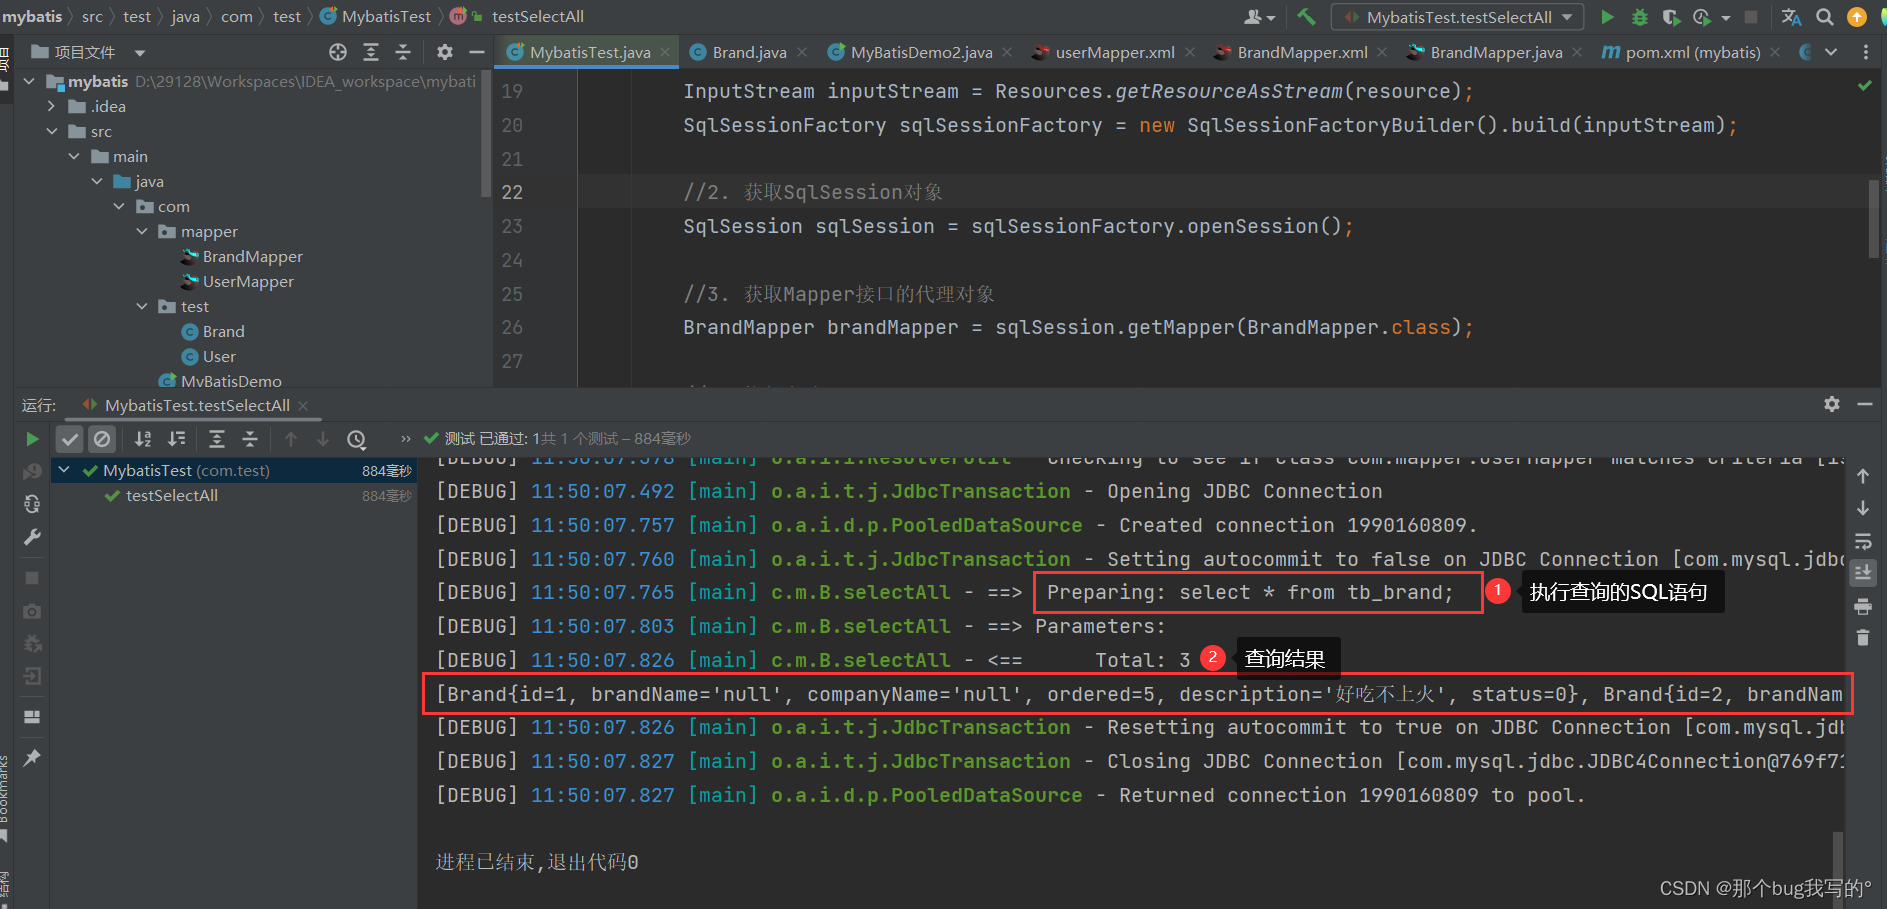The width and height of the screenshot is (1887, 909).
Task: Show hidden editor tabs dropdown arrow
Action: [1830, 52]
